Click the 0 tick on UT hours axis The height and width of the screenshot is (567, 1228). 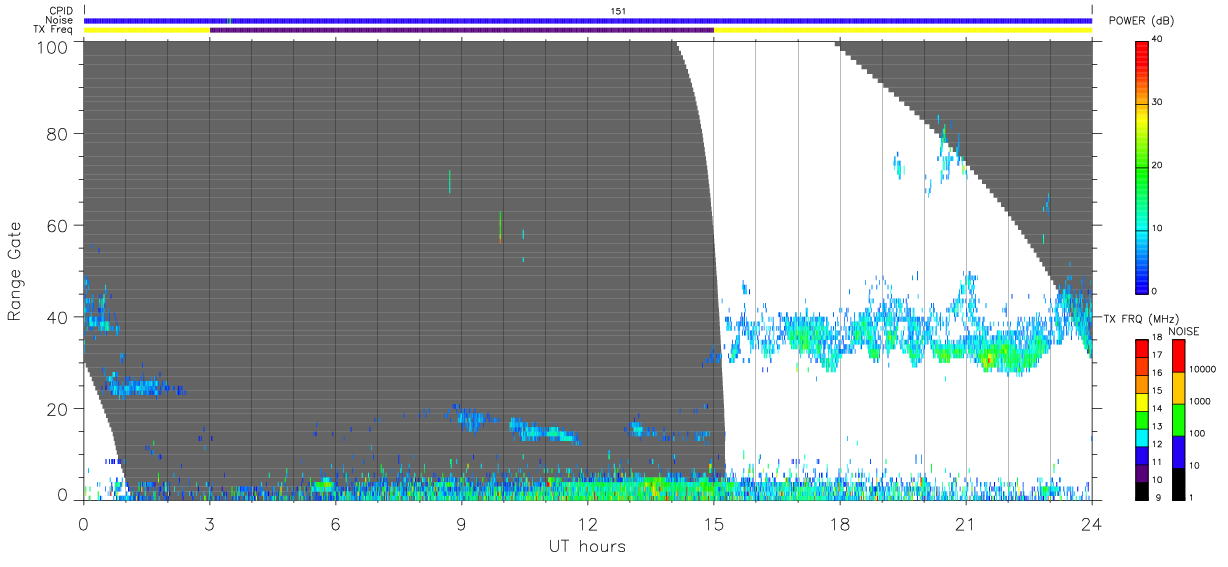pyautogui.click(x=84, y=523)
